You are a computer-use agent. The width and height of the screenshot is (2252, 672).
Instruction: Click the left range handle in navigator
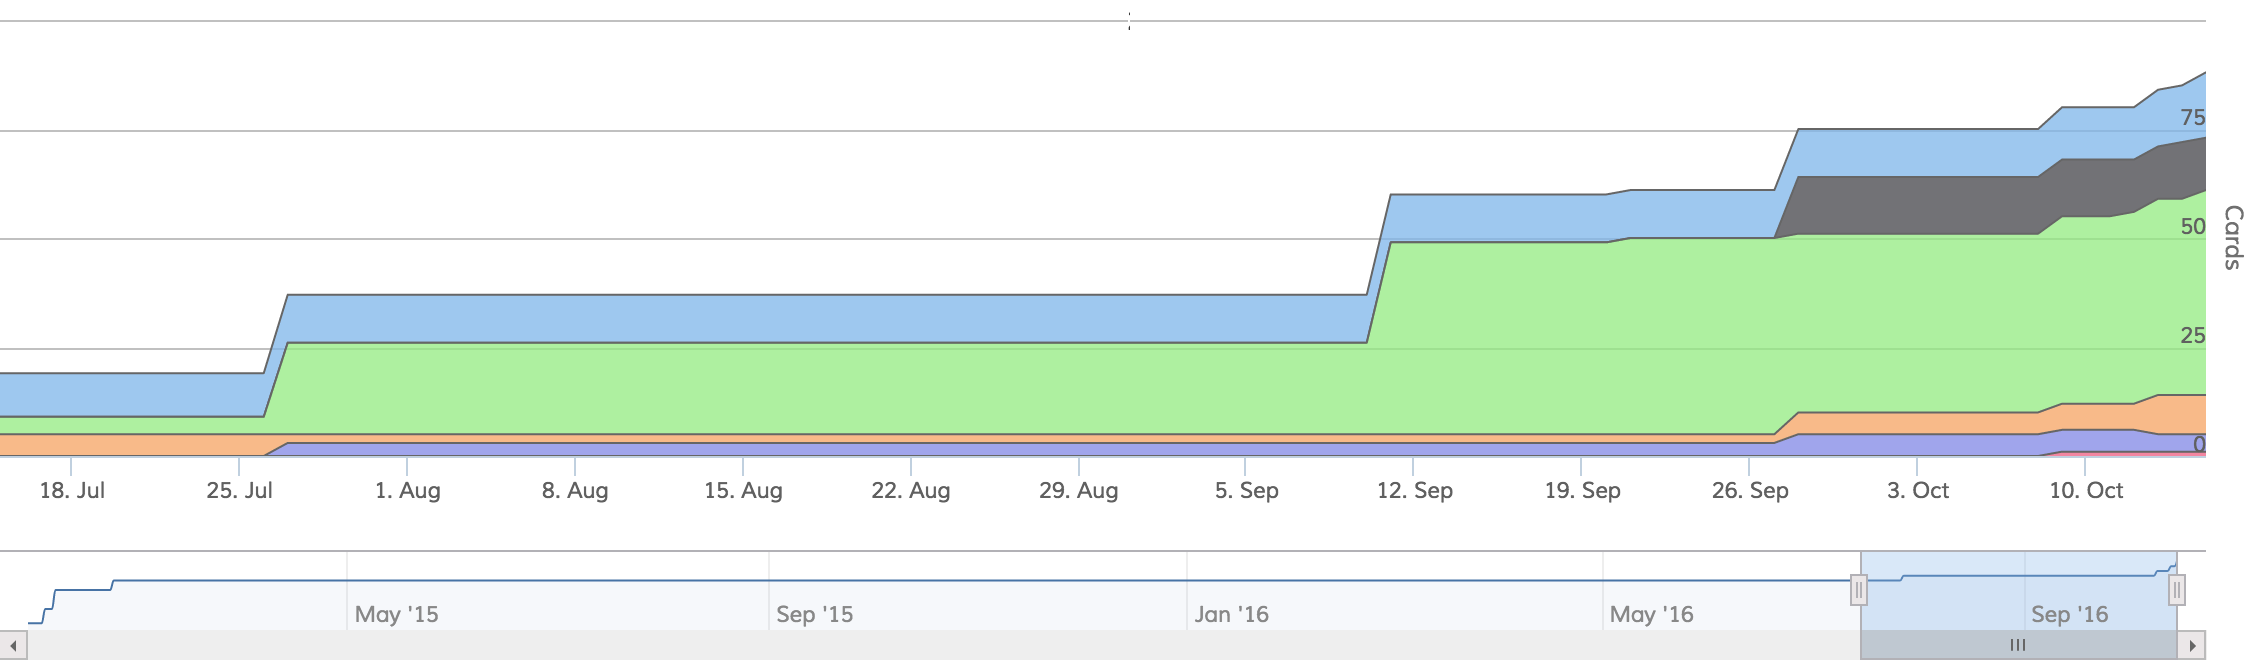(x=1859, y=590)
